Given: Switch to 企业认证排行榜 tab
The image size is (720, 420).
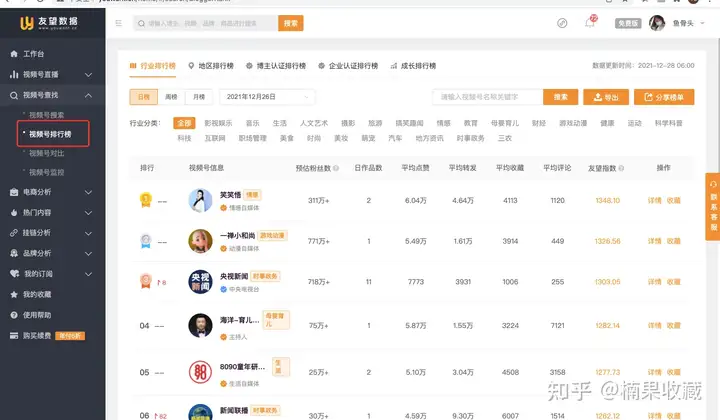Looking at the screenshot, I should [x=348, y=66].
